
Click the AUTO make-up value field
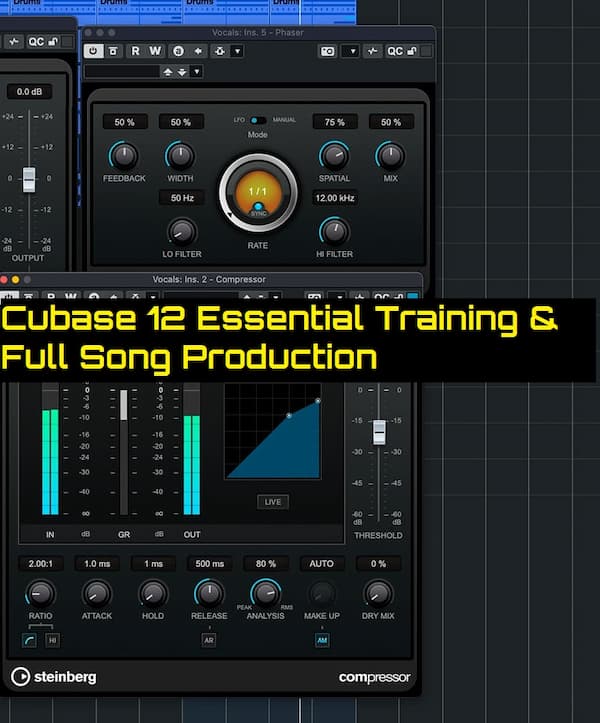click(x=322, y=564)
